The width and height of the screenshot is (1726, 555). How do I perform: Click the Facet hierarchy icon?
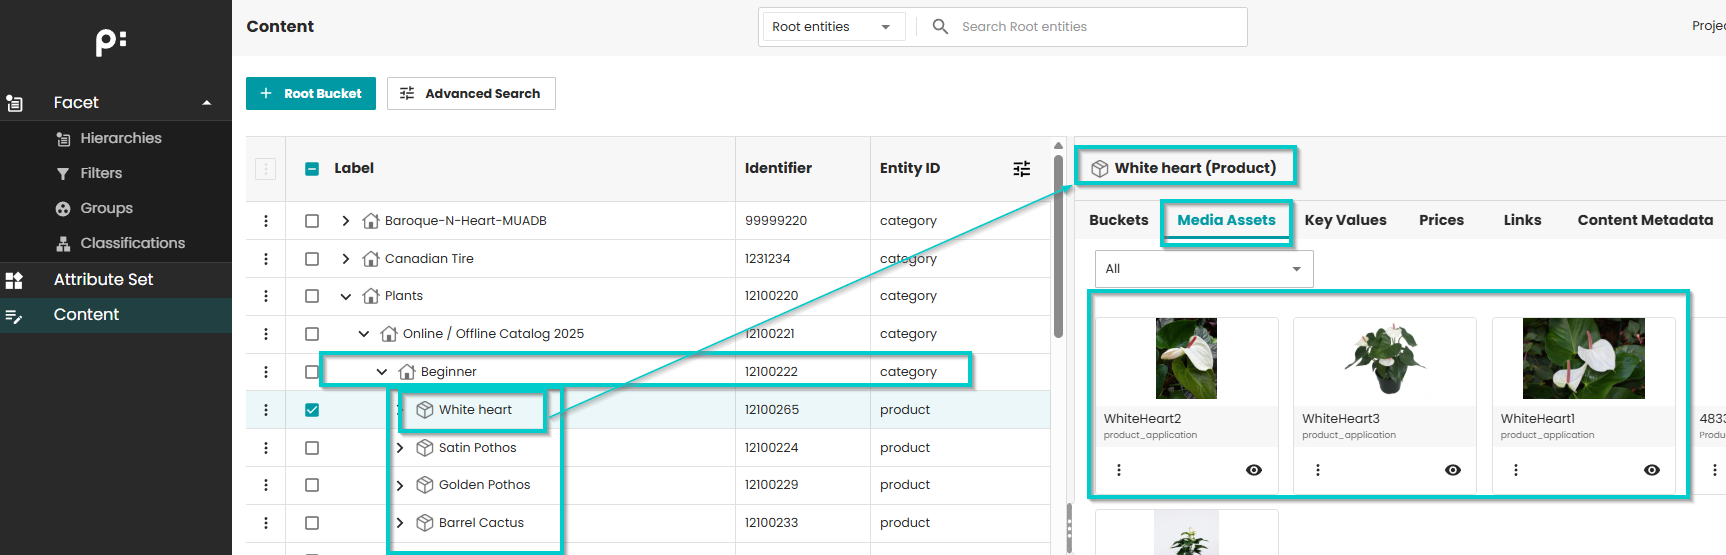point(14,103)
